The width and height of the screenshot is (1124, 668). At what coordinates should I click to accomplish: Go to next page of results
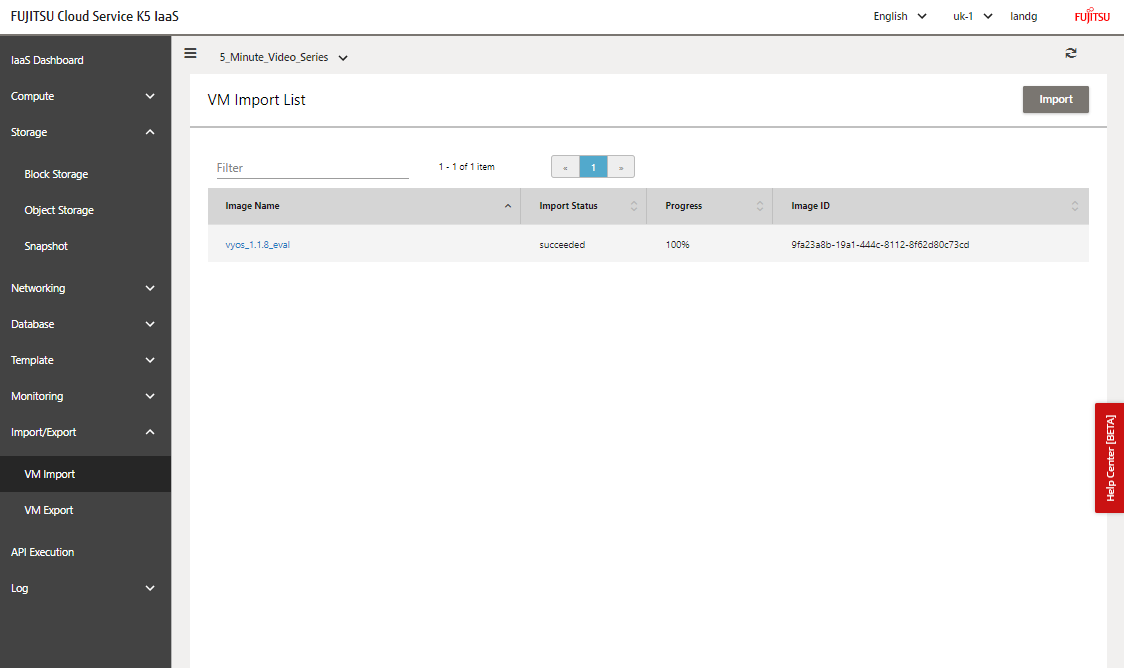tap(621, 167)
